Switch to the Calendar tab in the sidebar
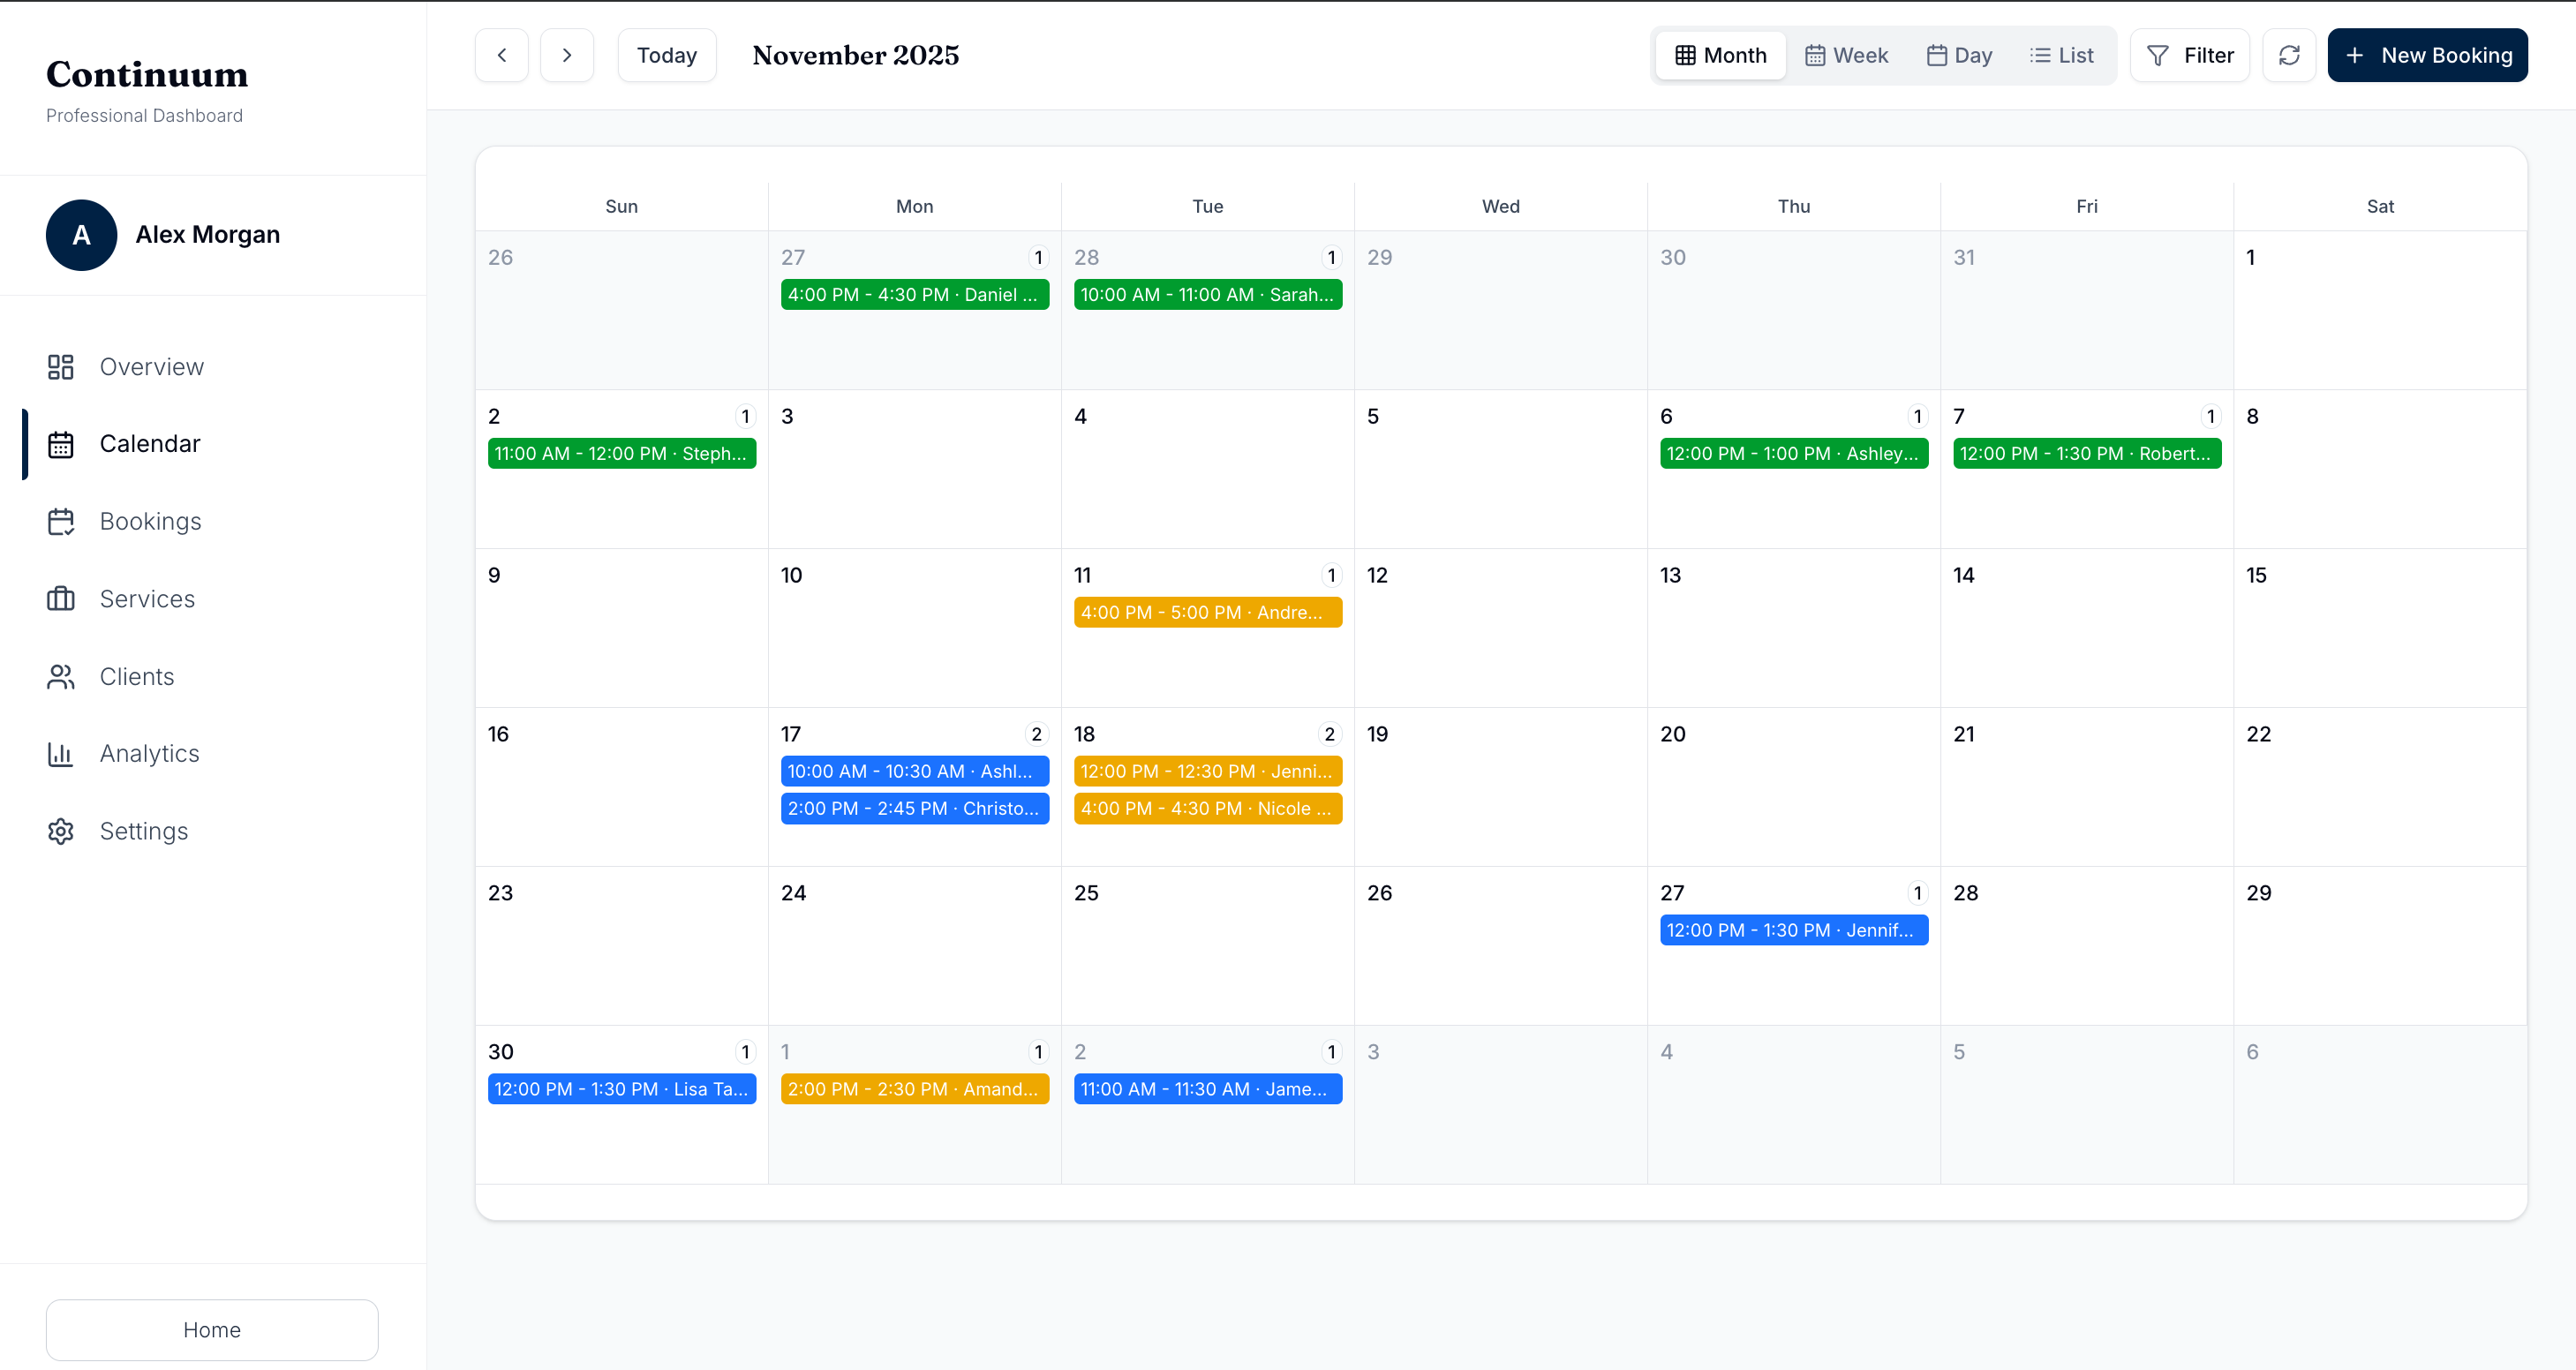The width and height of the screenshot is (2576, 1370). tap(150, 444)
